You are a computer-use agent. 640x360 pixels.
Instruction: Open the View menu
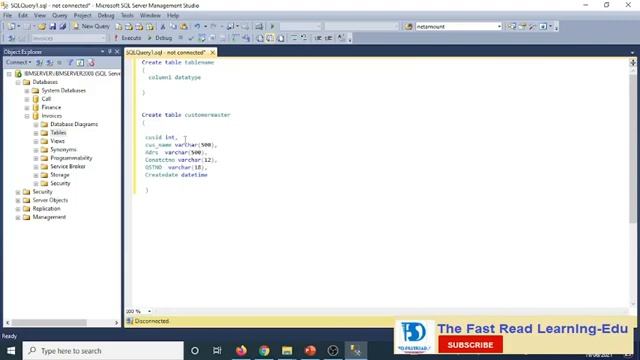click(40, 16)
